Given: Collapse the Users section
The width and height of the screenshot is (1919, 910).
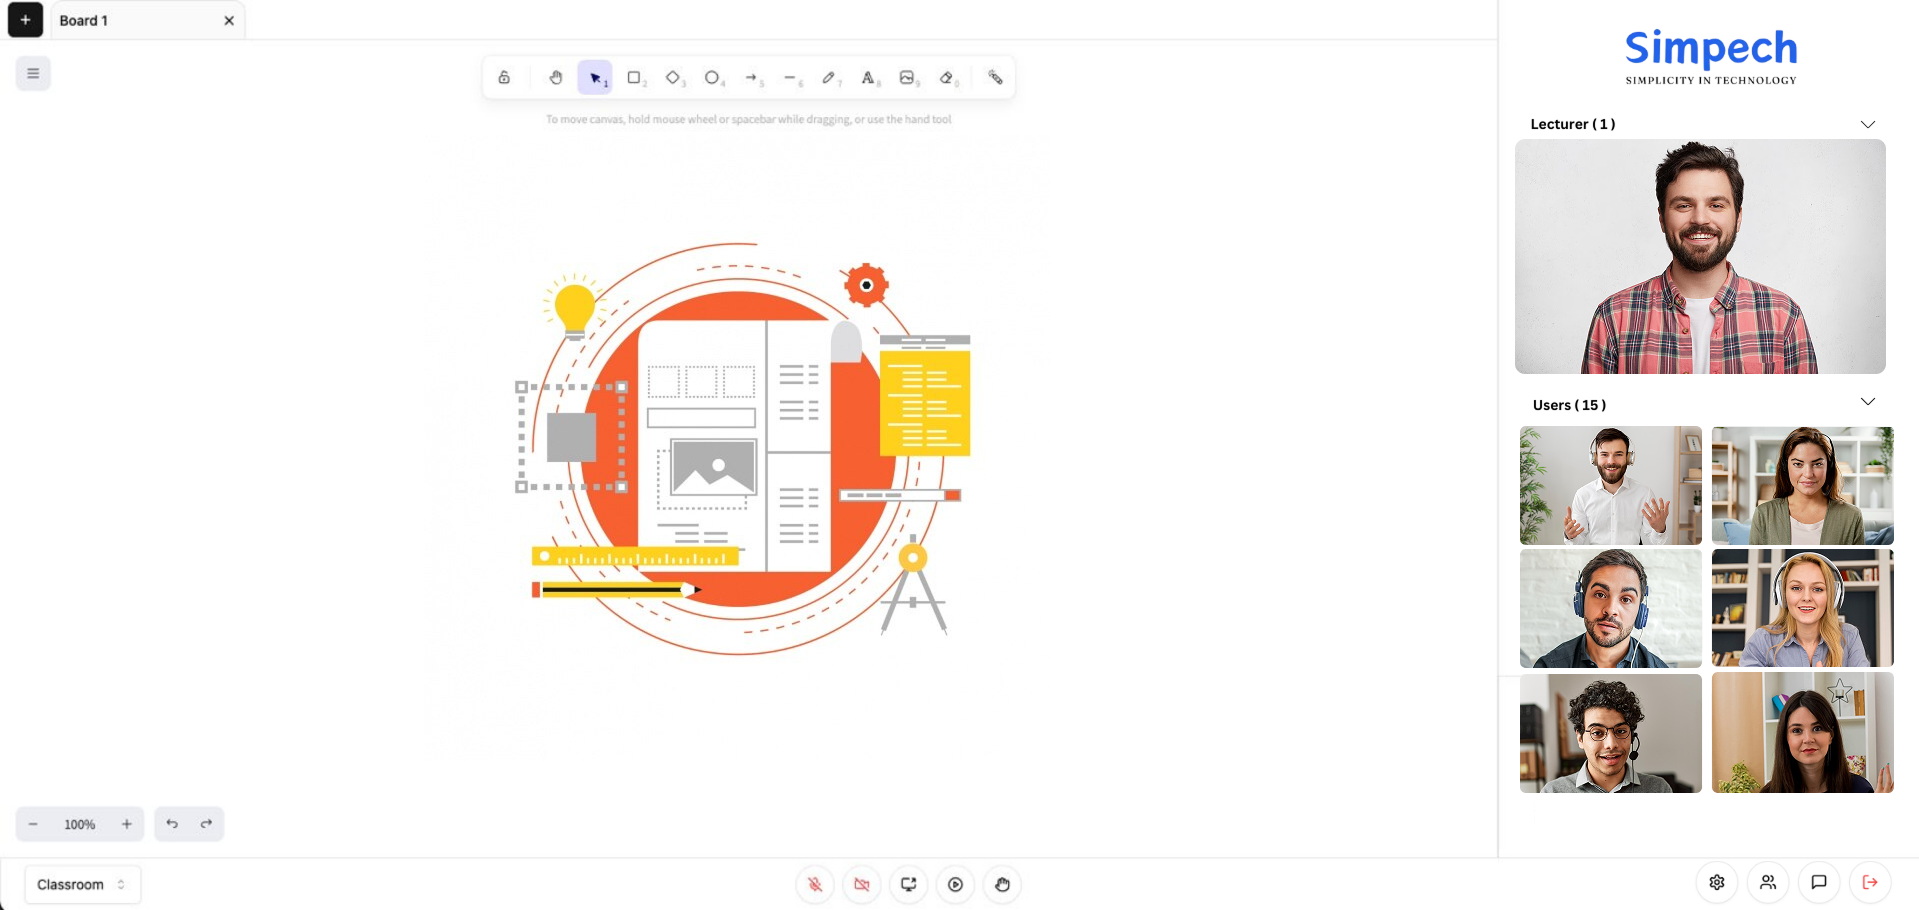Looking at the screenshot, I should [1867, 402].
